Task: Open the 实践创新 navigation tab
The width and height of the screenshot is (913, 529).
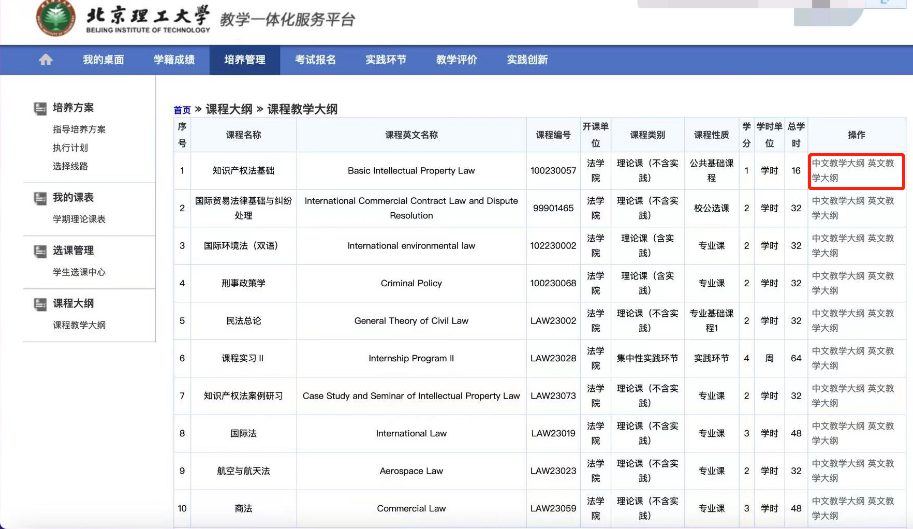Action: tap(527, 59)
